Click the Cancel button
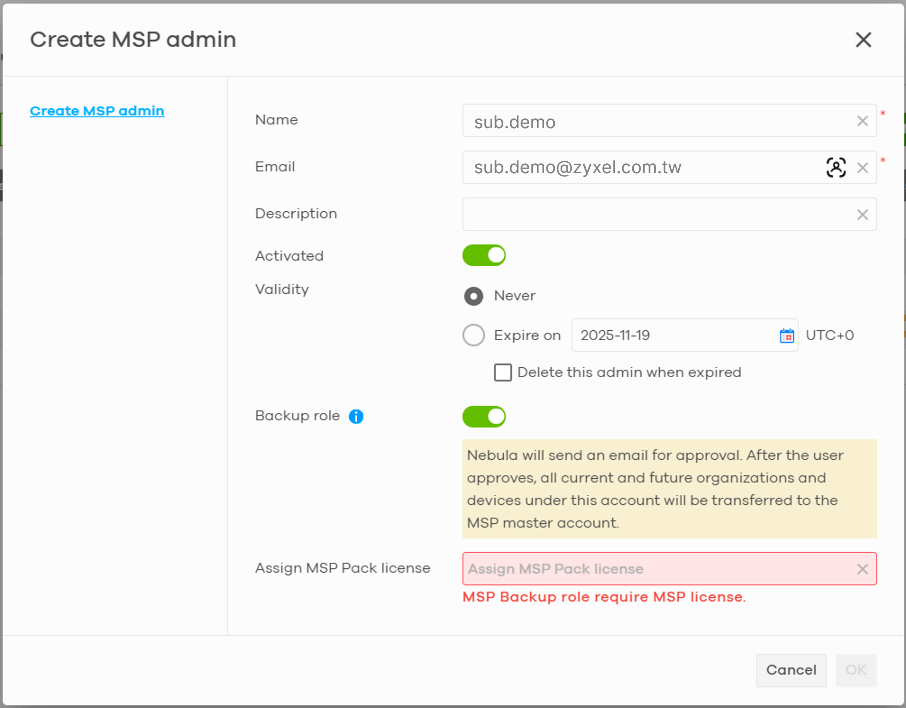906x708 pixels. (791, 670)
